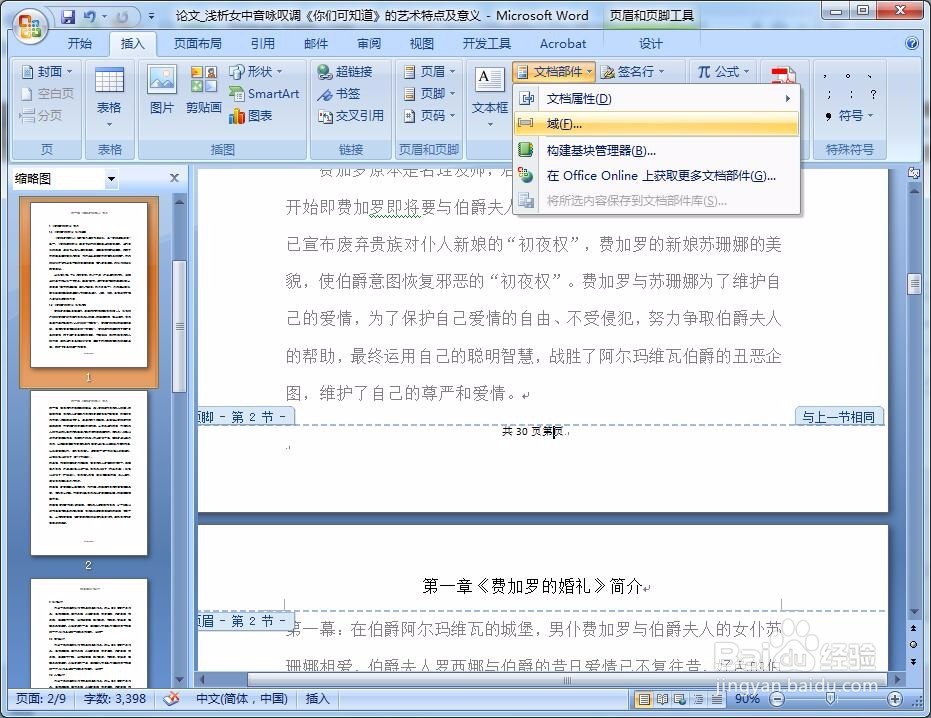Click the word count 字数: 3,398 status
Viewport: 931px width, 718px height.
pyautogui.click(x=115, y=698)
